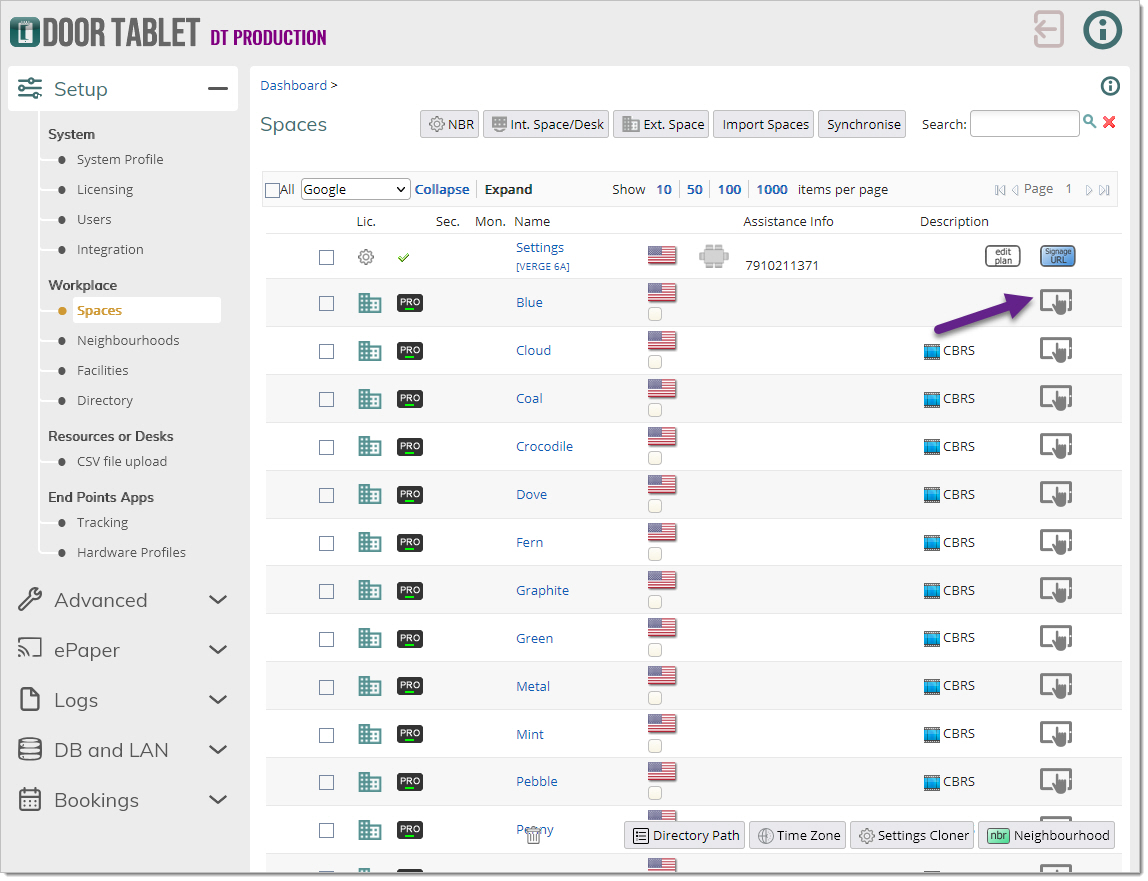Check the checkbox for Fern row
Image resolution: width=1148 pixels, height=881 pixels.
click(326, 543)
